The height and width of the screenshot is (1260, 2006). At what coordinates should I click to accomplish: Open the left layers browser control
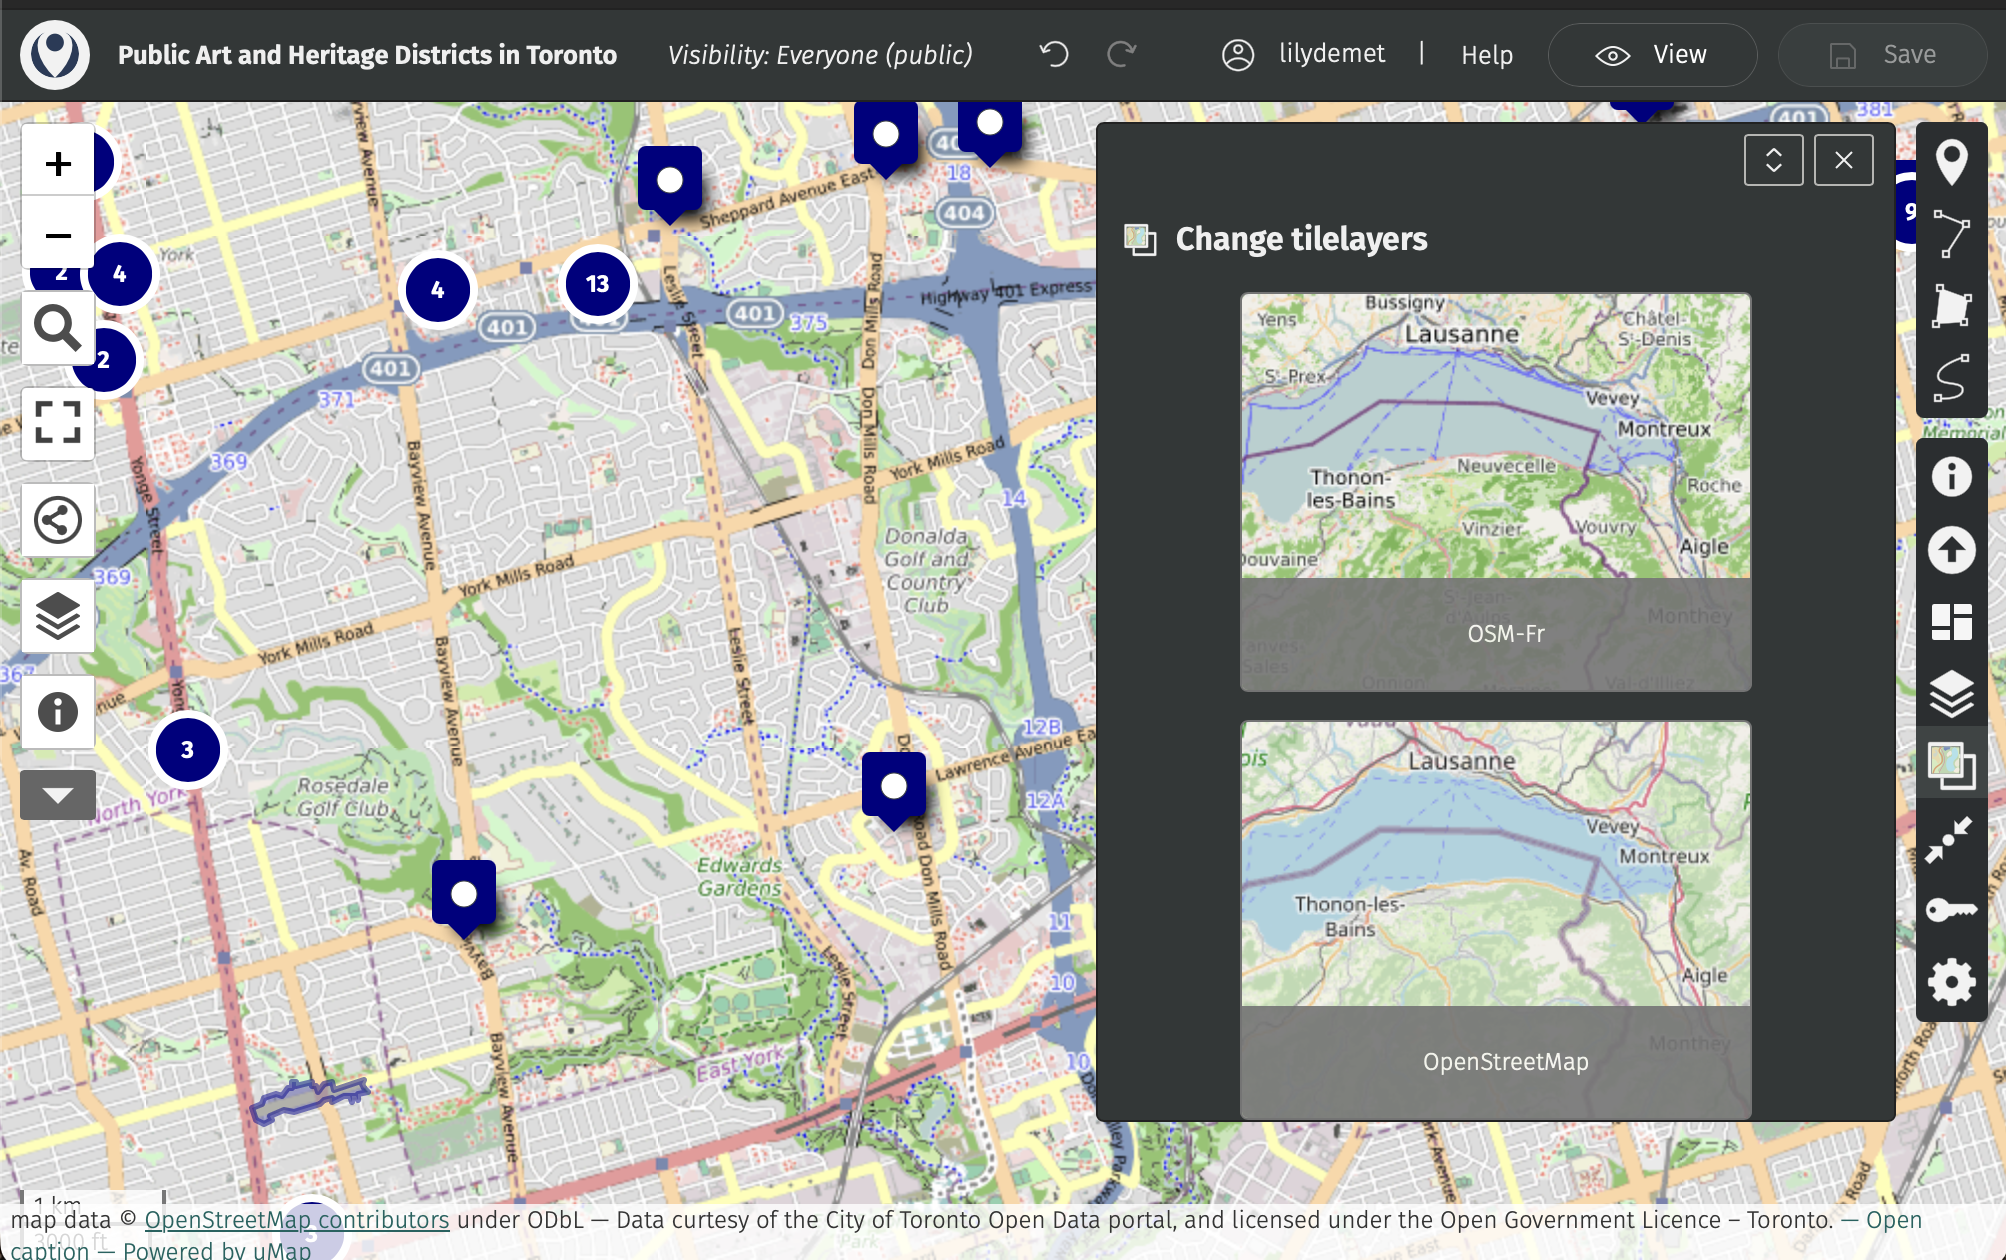58,616
